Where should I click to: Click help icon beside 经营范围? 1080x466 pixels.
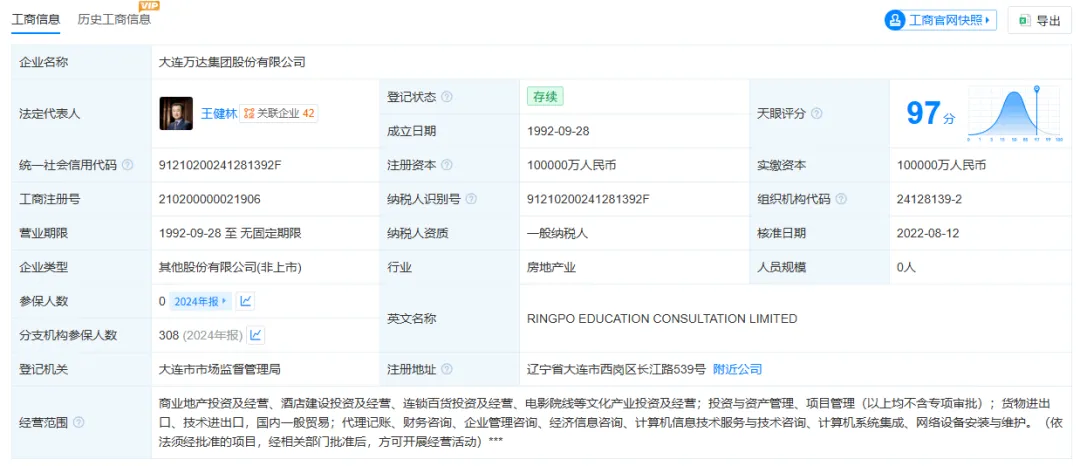pyautogui.click(x=79, y=422)
